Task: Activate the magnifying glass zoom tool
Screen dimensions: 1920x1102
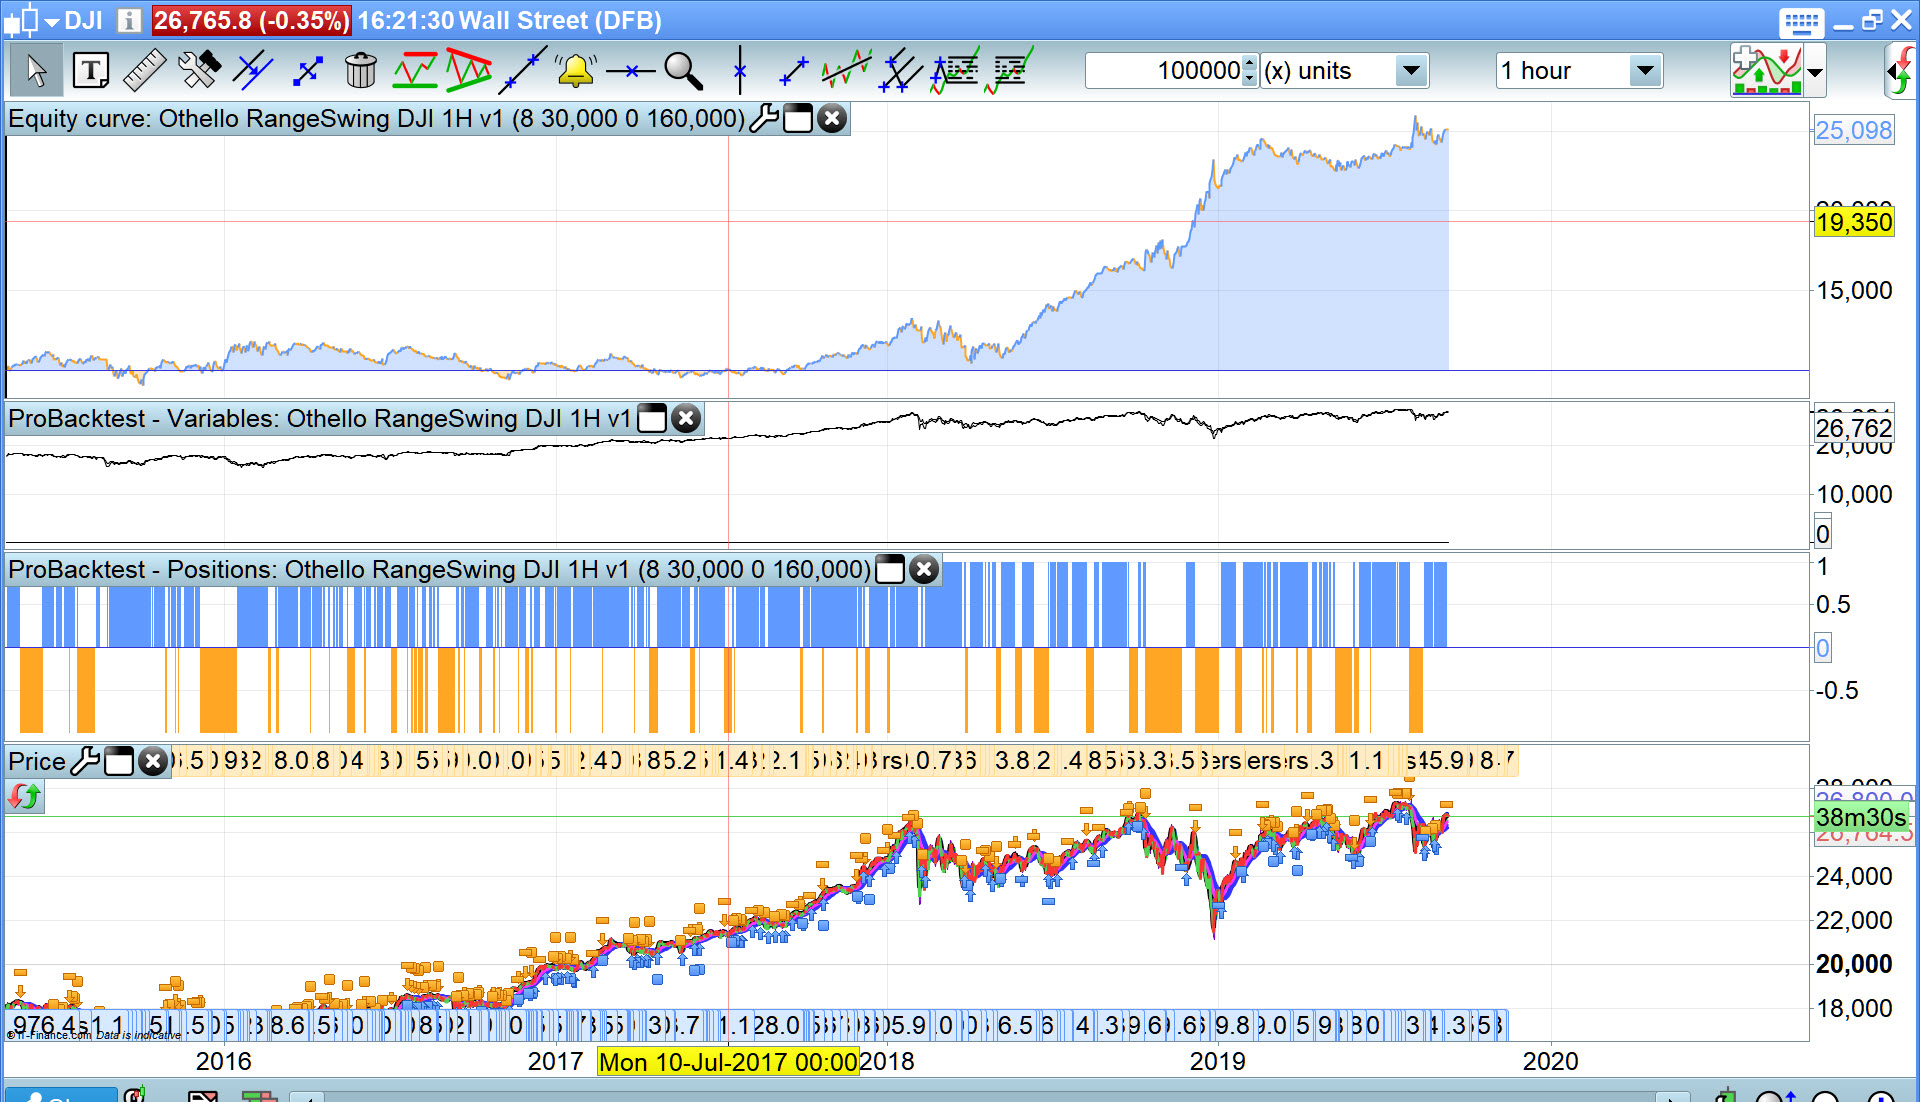Action: coord(683,71)
